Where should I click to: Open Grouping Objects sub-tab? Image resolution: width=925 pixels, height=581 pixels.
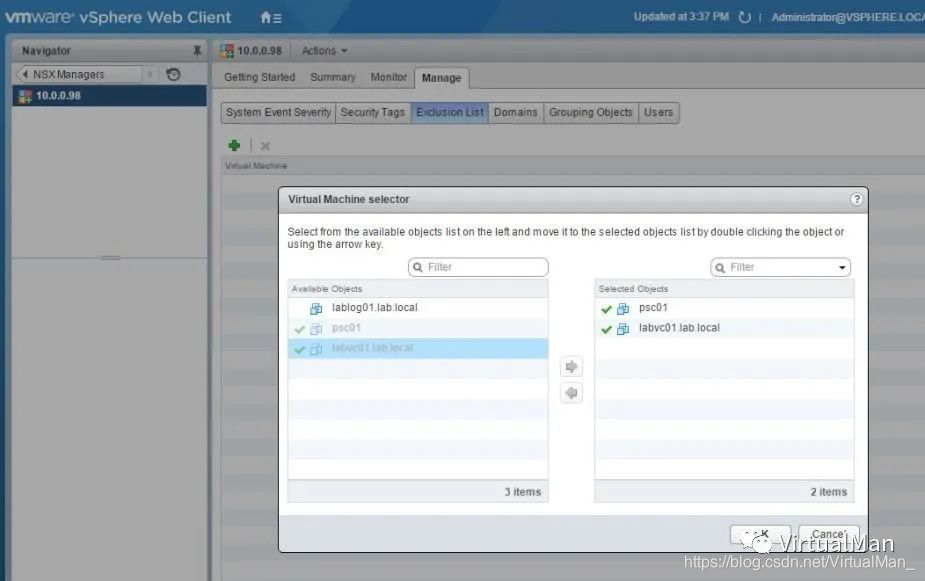[x=591, y=113]
